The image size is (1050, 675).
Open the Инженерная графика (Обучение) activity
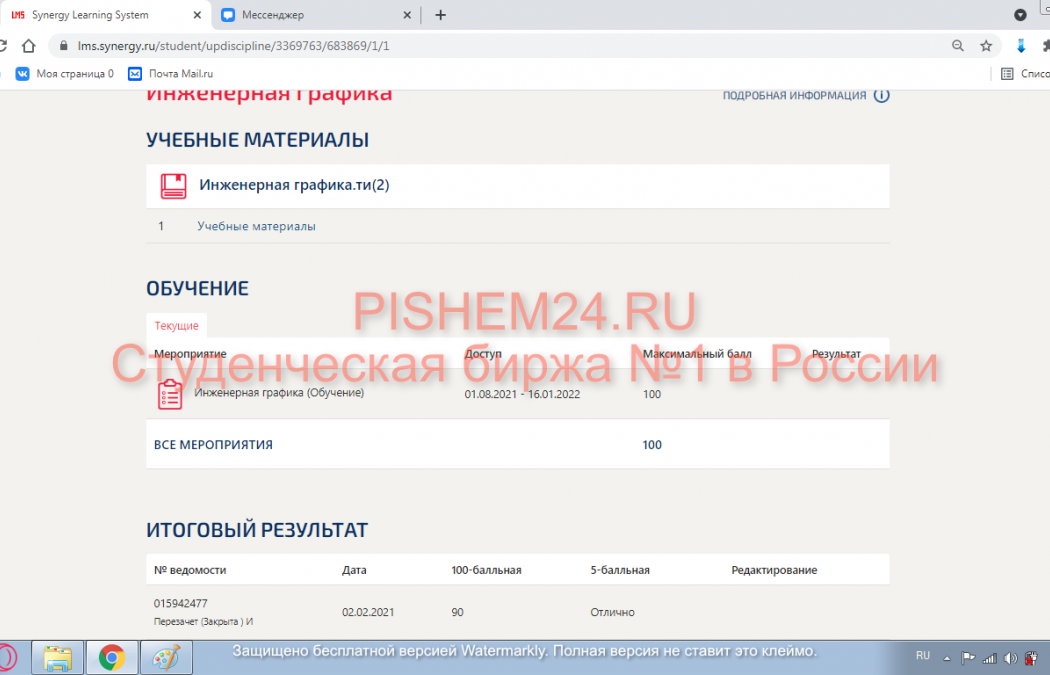point(279,393)
